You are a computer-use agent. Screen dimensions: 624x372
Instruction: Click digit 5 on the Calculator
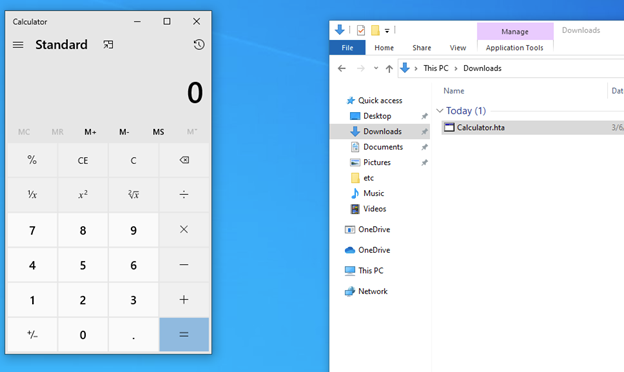pos(83,265)
